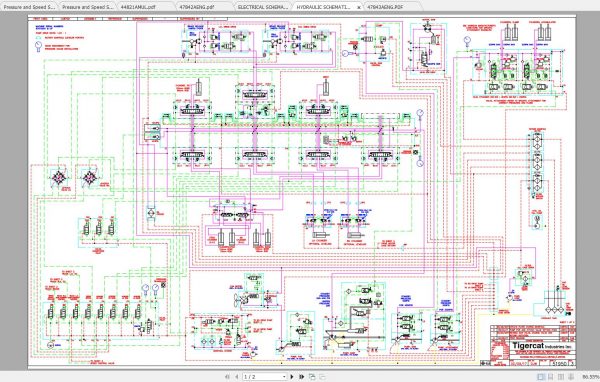The image size is (600, 382).
Task: Go to the previous page
Action: click(x=237, y=377)
